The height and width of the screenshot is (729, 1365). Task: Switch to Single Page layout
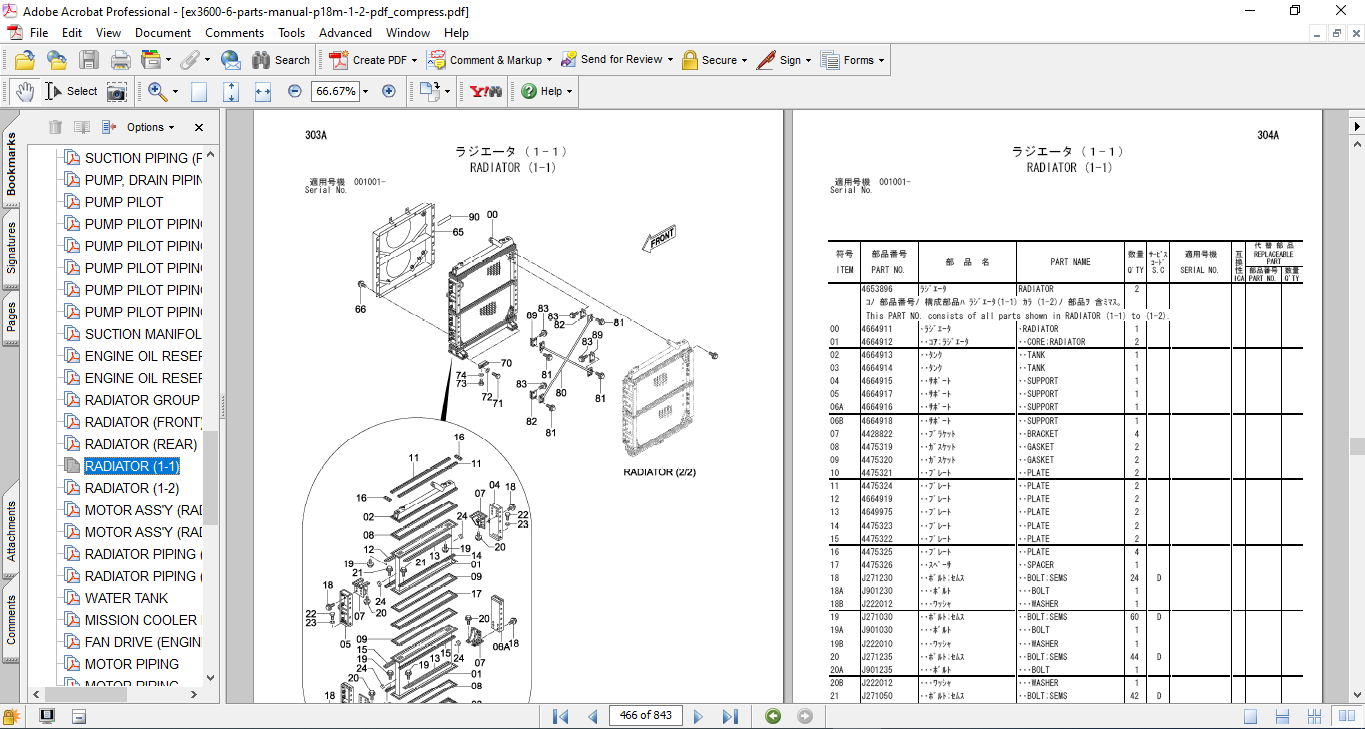coord(1251,716)
